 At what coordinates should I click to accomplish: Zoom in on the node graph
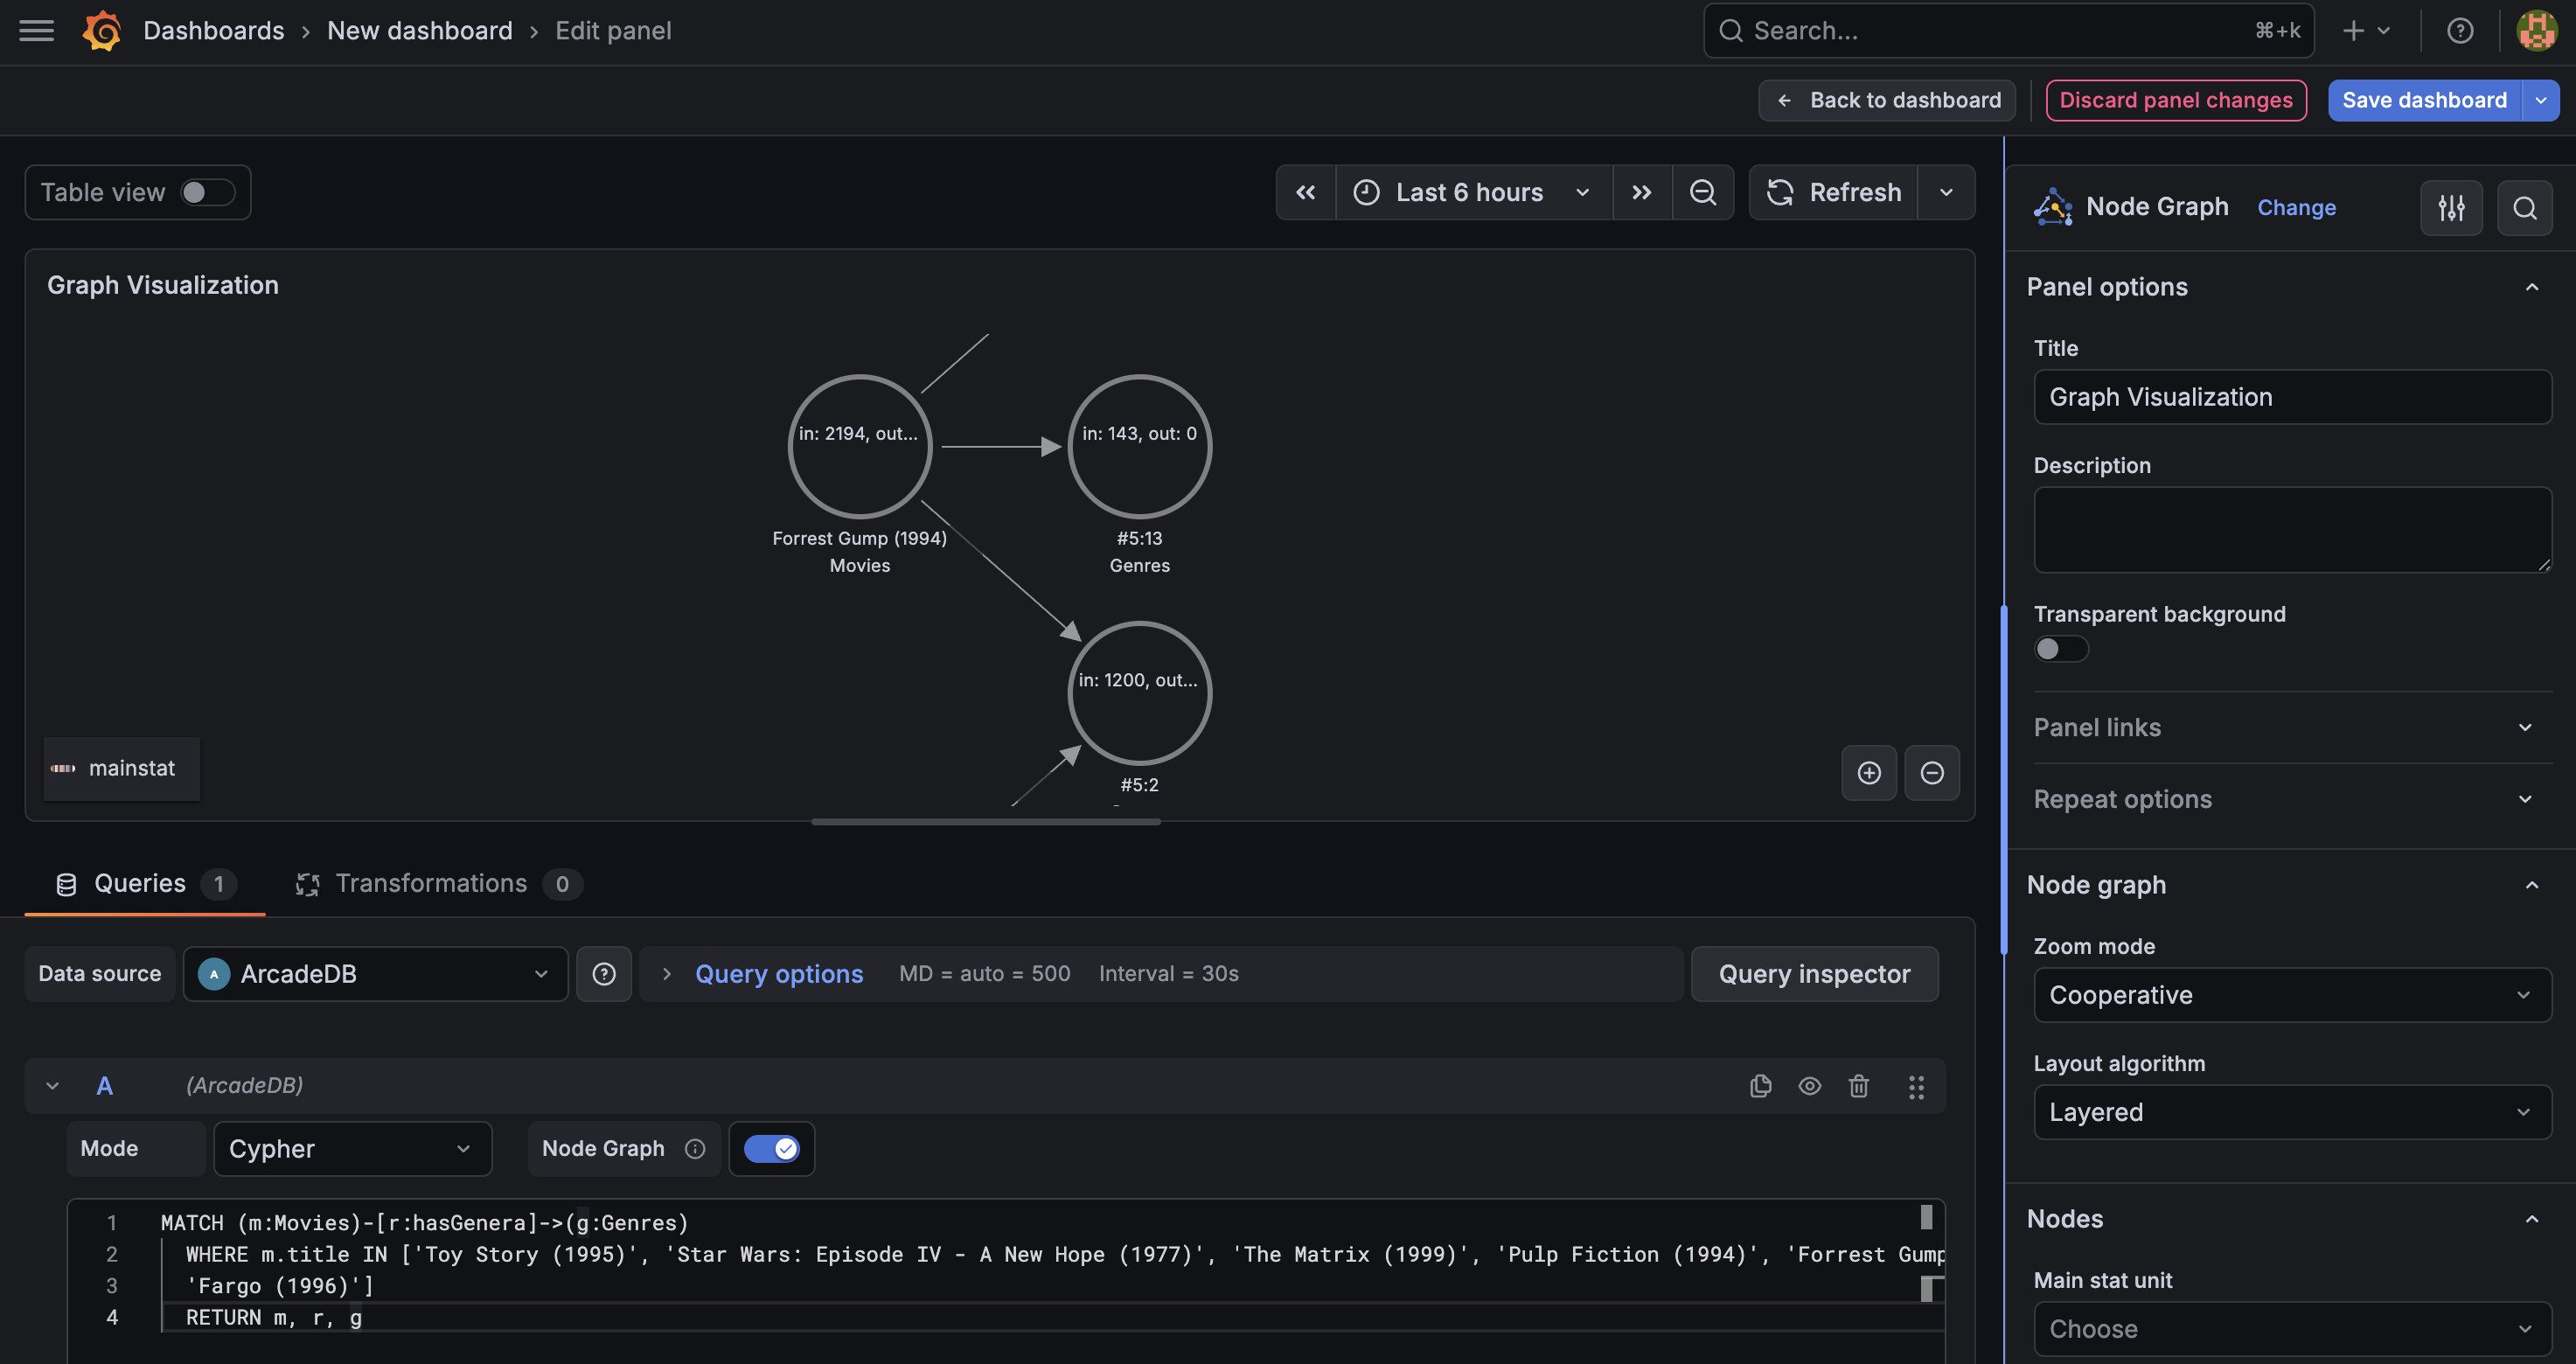point(1869,773)
